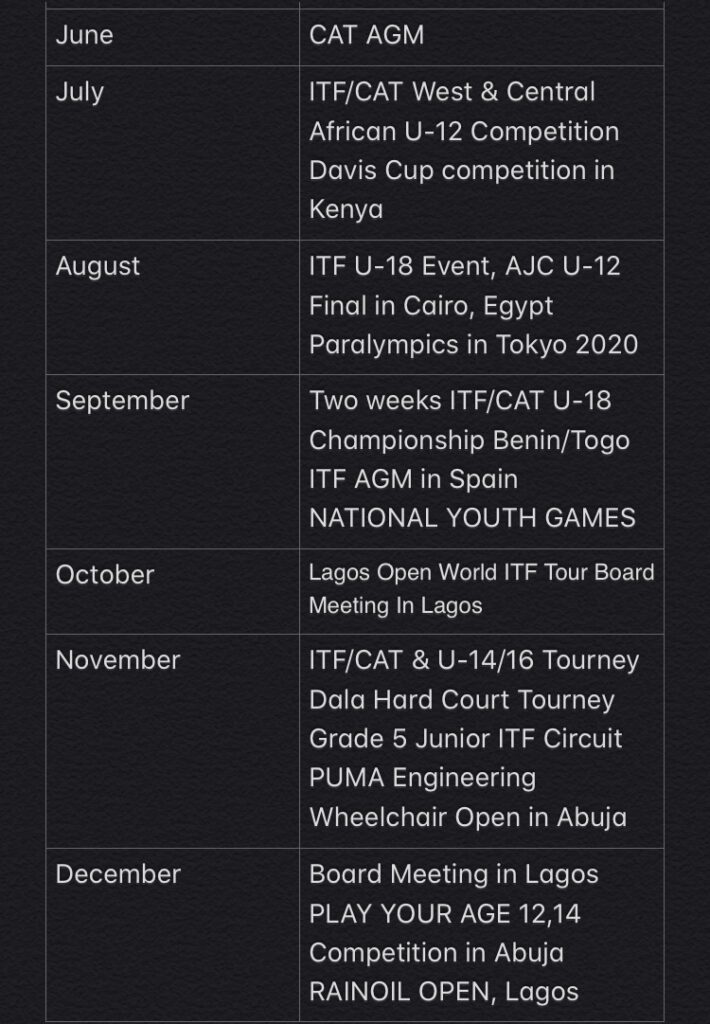The height and width of the screenshot is (1024, 710).
Task: Select Davis Cup competition in Kenya text
Action: tap(462, 190)
